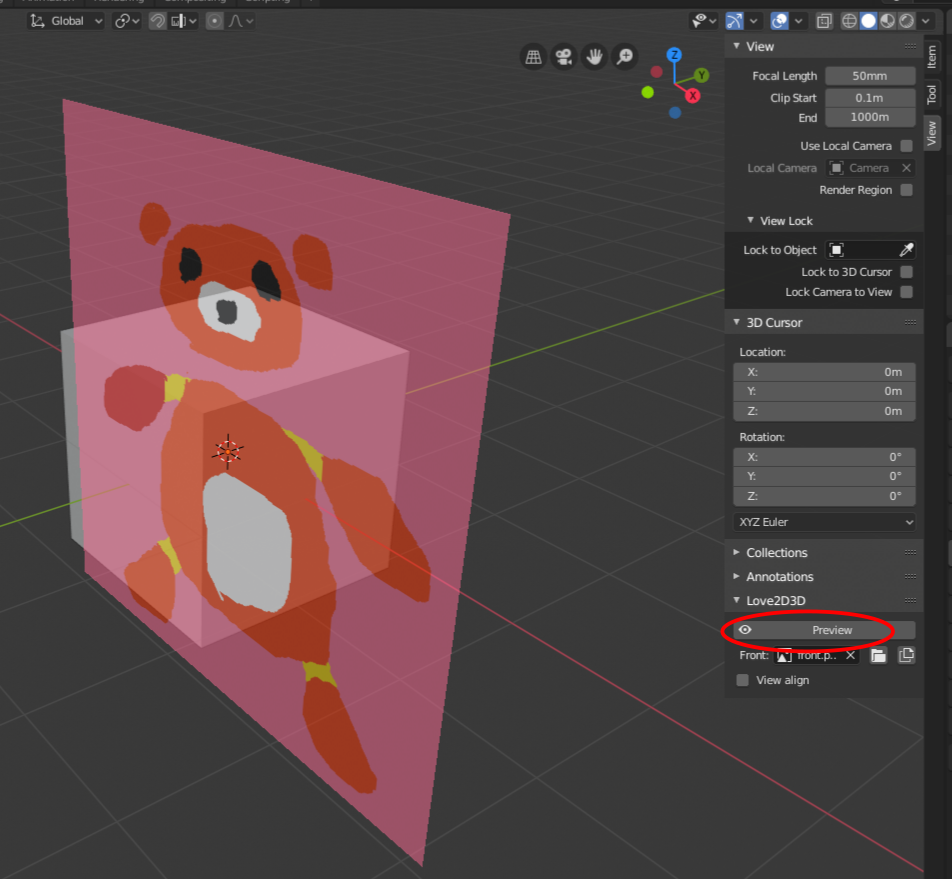
Task: Open transform pivot point dropdown
Action: [127, 21]
